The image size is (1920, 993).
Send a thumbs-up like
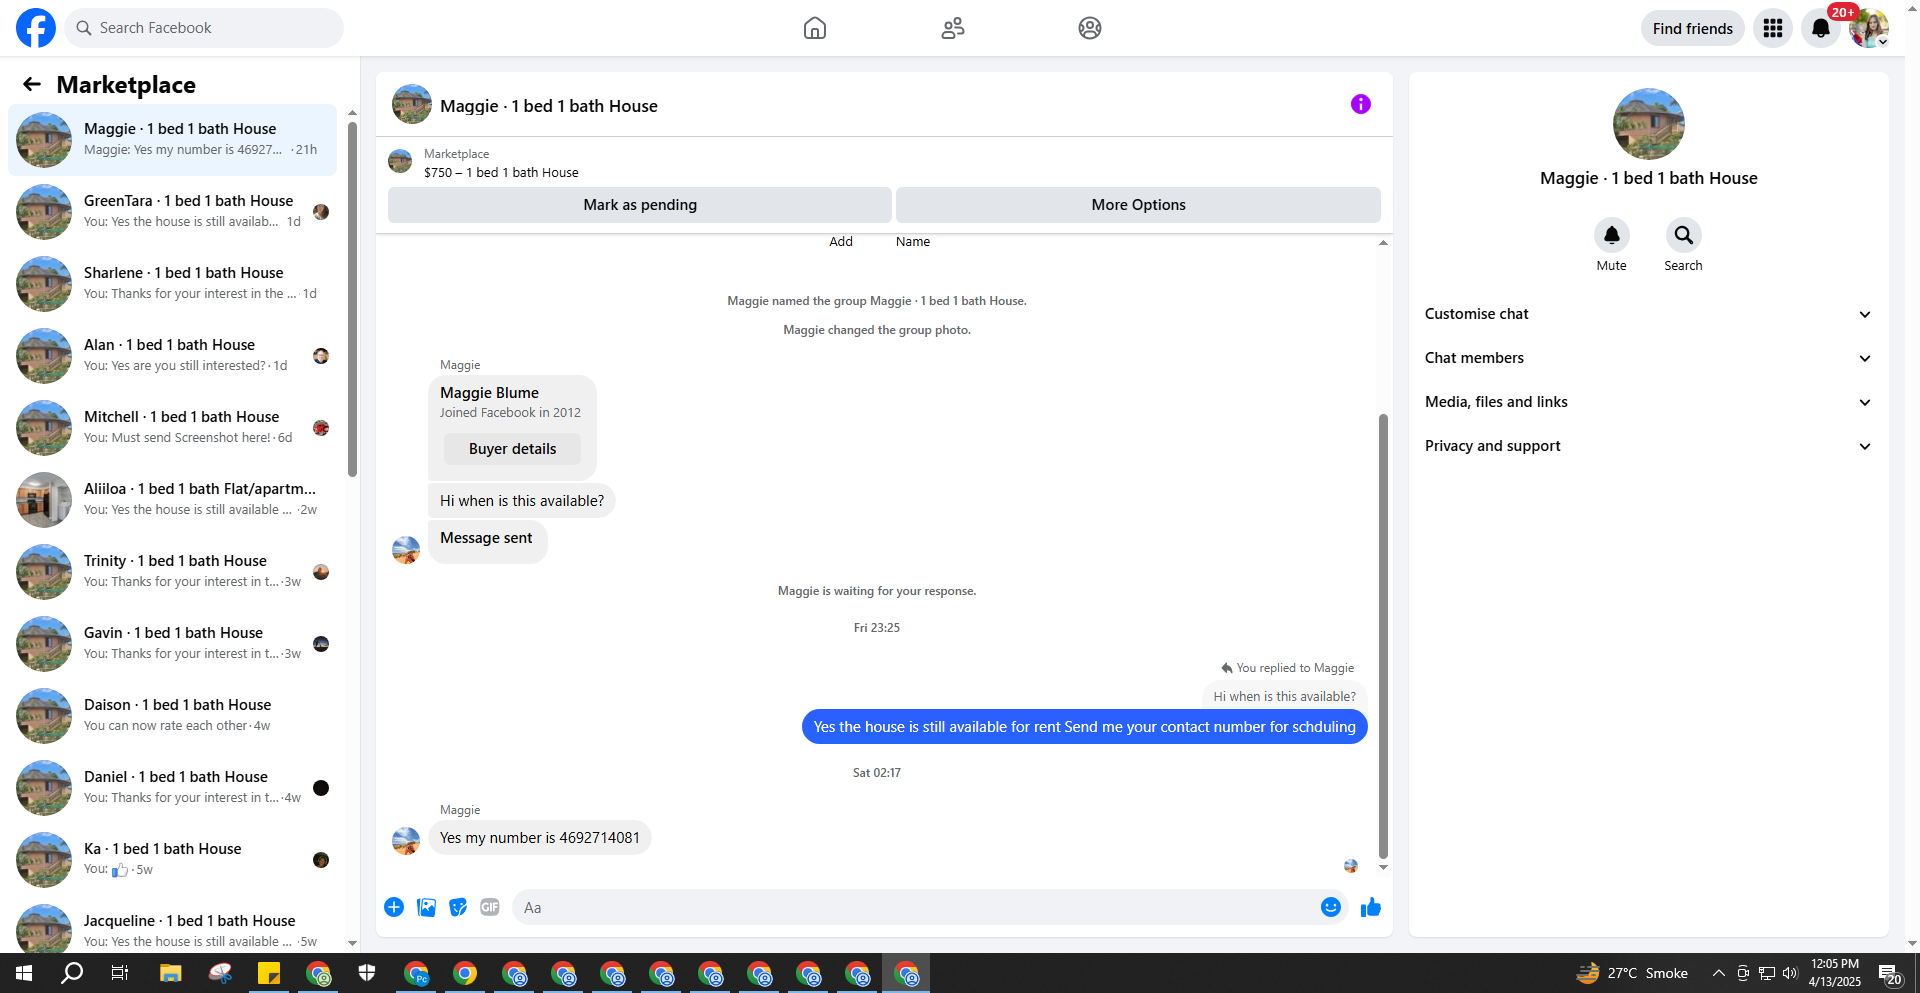(x=1371, y=907)
